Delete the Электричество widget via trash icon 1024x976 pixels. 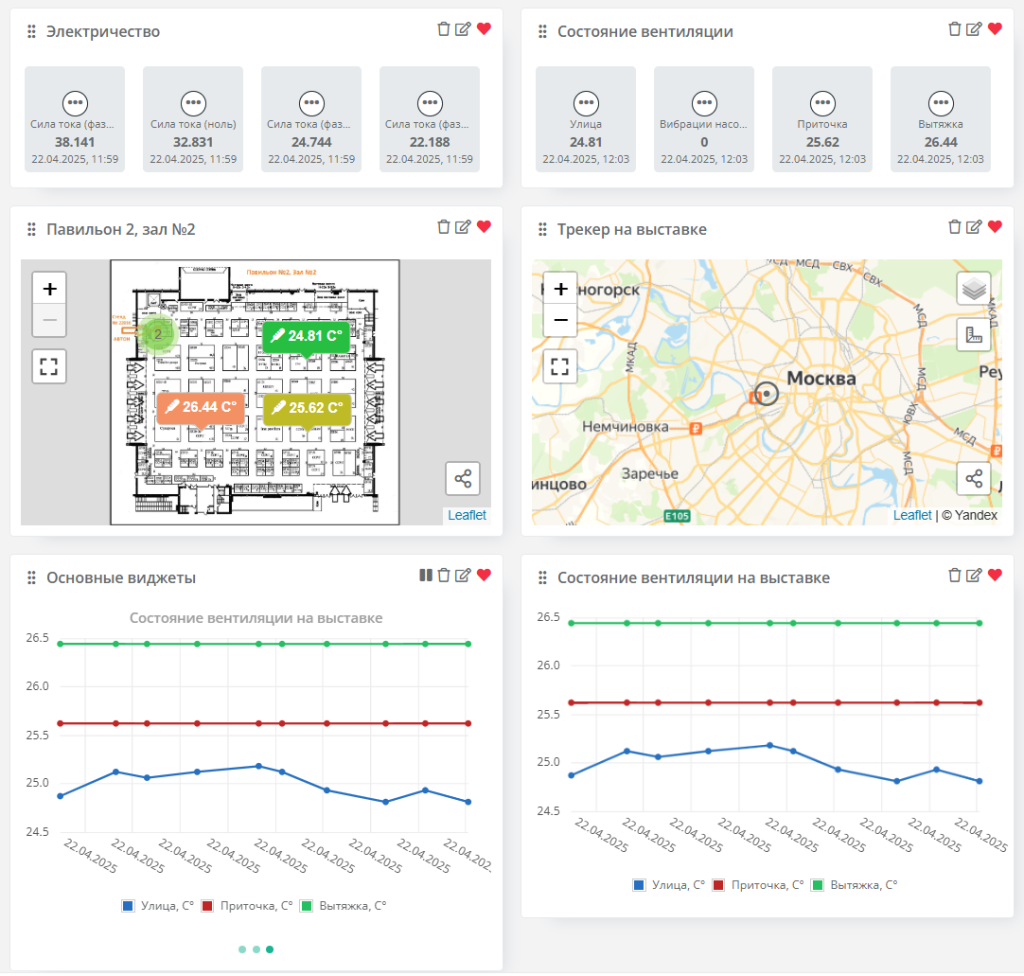(444, 30)
